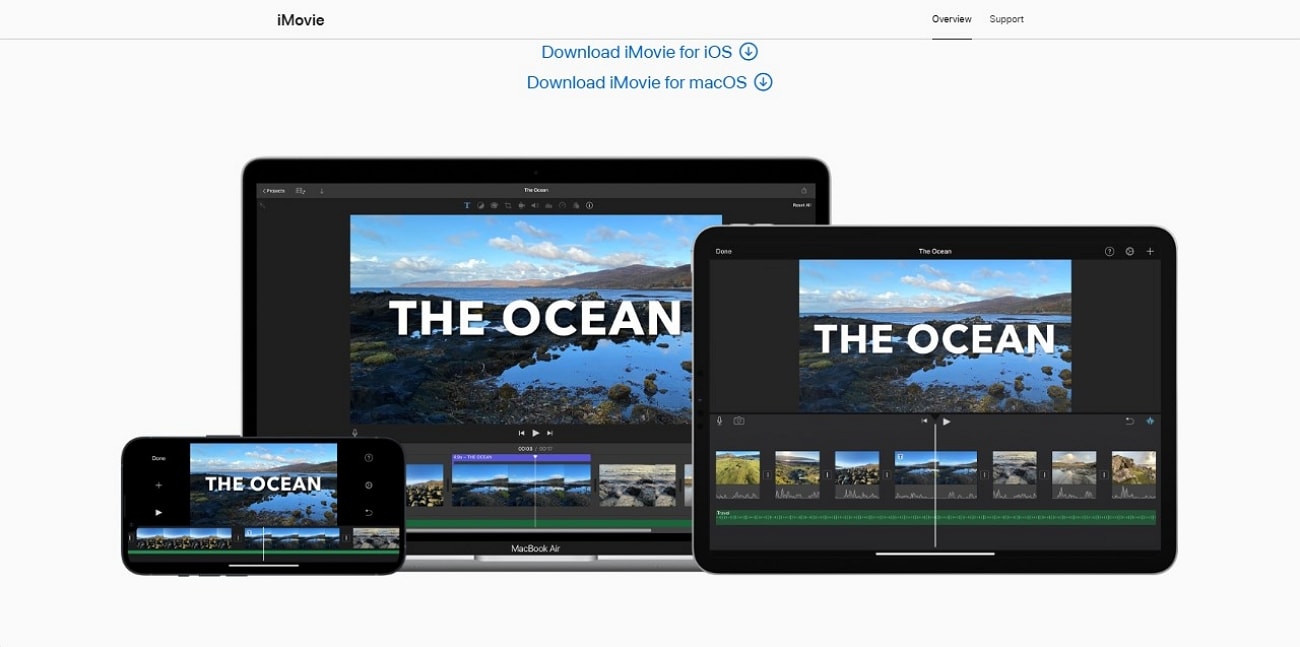Click the magic wand enhance icon on MacBook
The image size is (1300, 647).
[x=262, y=205]
